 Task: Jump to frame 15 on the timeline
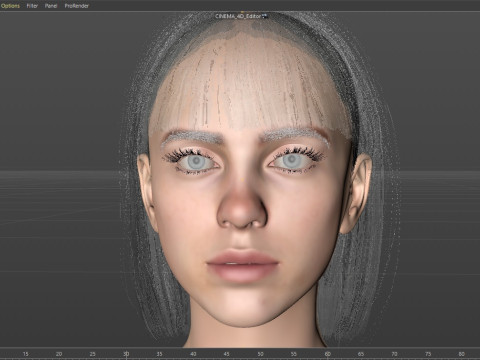25,354
